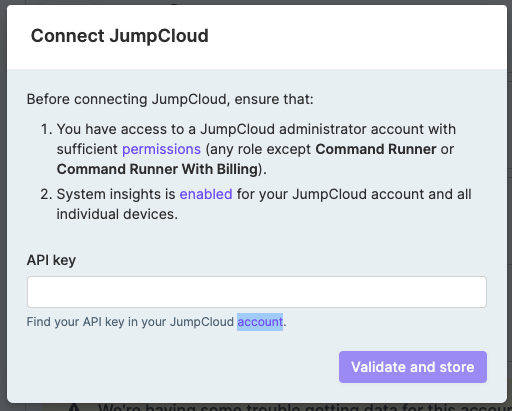This screenshot has width=512, height=411.
Task: Click the 'Before connecting JumpCloud' intro text
Action: pos(170,99)
